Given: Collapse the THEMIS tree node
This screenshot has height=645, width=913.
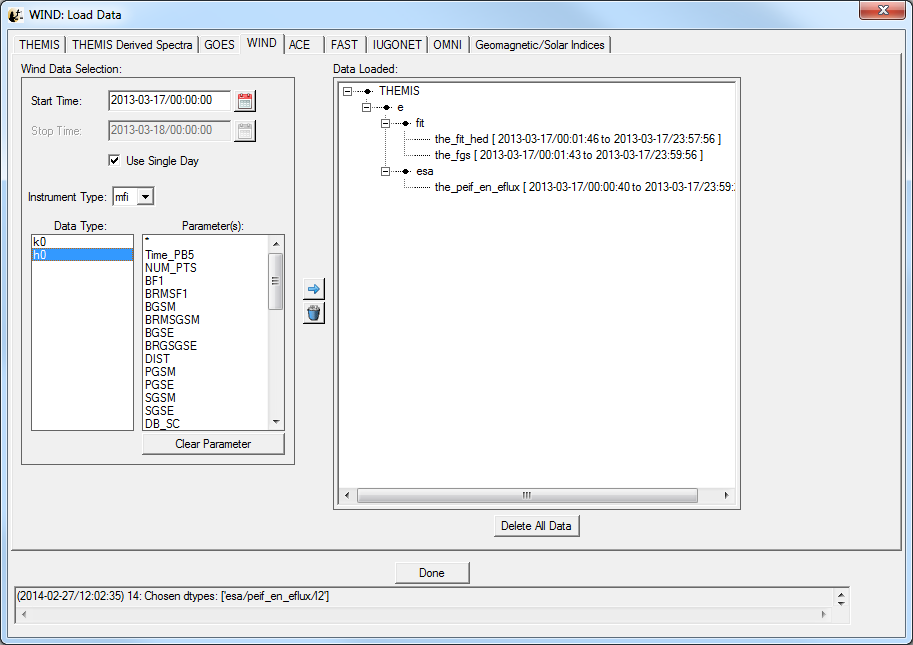Looking at the screenshot, I should click(347, 91).
